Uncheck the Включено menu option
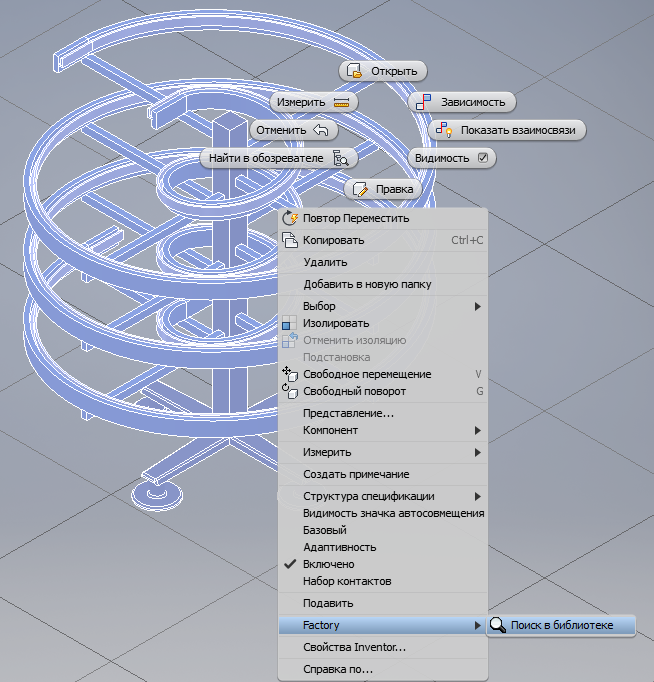Viewport: 654px width, 682px height. [383, 564]
